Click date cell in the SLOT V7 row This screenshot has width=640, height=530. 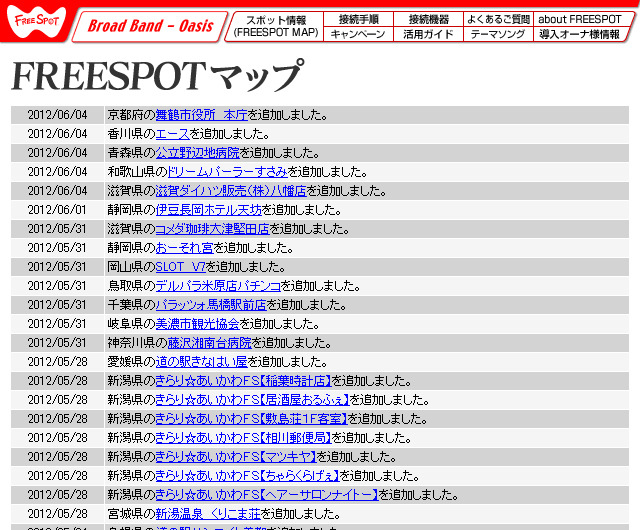pyautogui.click(x=58, y=267)
